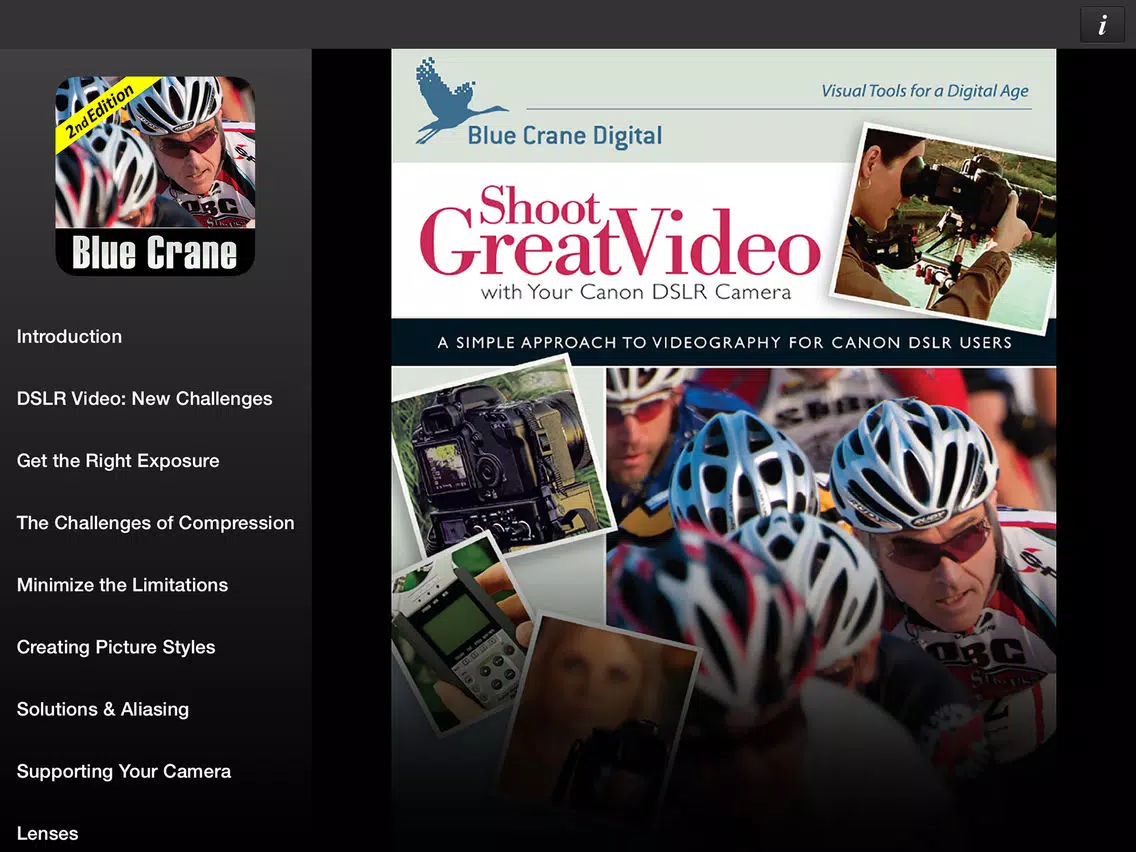Click the Blue Crane Digital name text

click(565, 135)
